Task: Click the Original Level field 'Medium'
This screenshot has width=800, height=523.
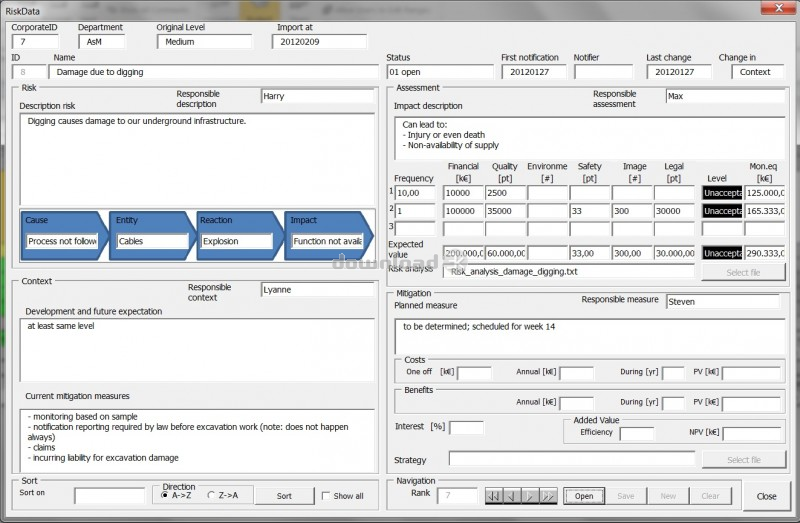Action: tap(204, 42)
